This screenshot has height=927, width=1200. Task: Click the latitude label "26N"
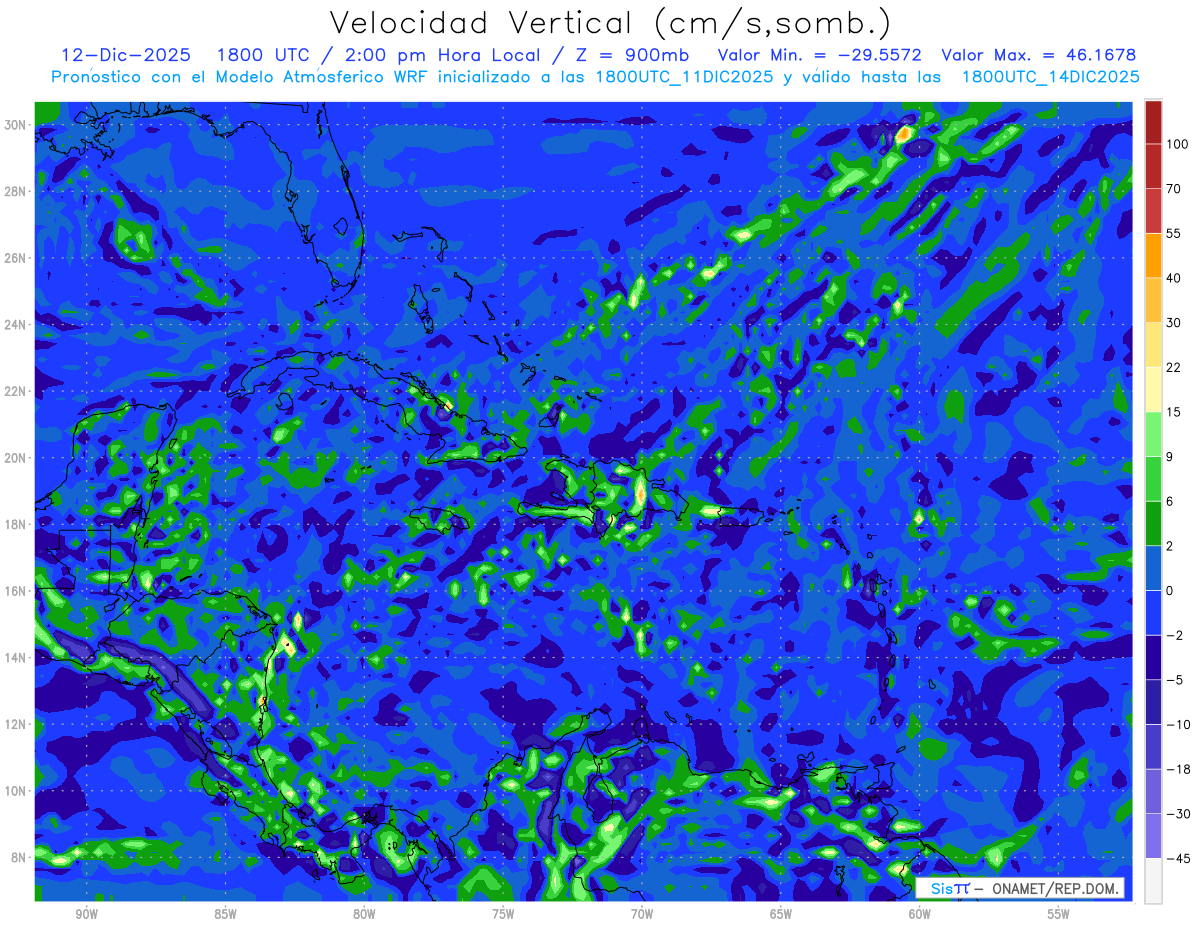(x=16, y=258)
